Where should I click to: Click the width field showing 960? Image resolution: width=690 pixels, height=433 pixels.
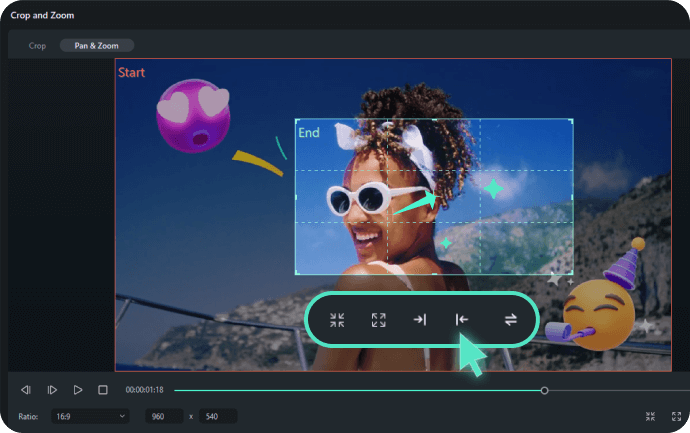click(164, 416)
